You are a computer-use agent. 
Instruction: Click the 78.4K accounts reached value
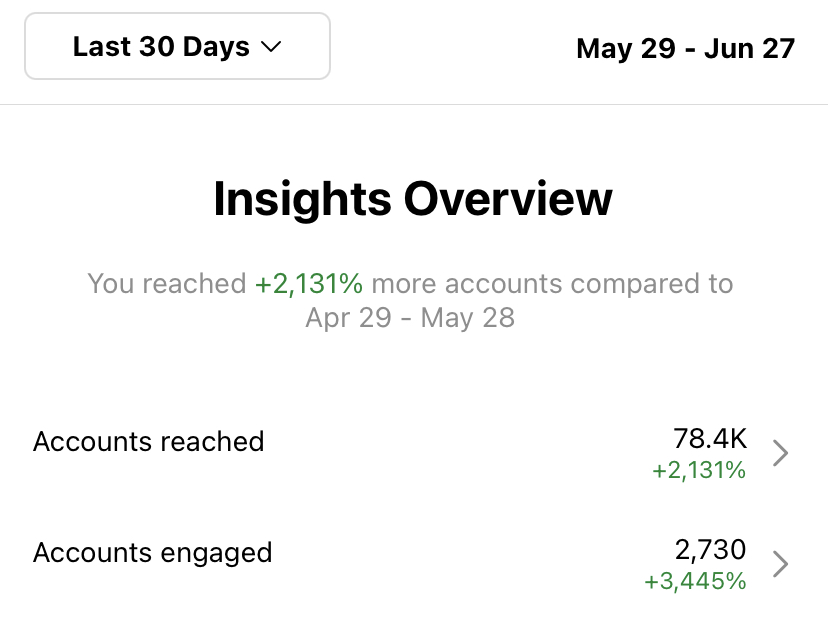[x=709, y=438]
